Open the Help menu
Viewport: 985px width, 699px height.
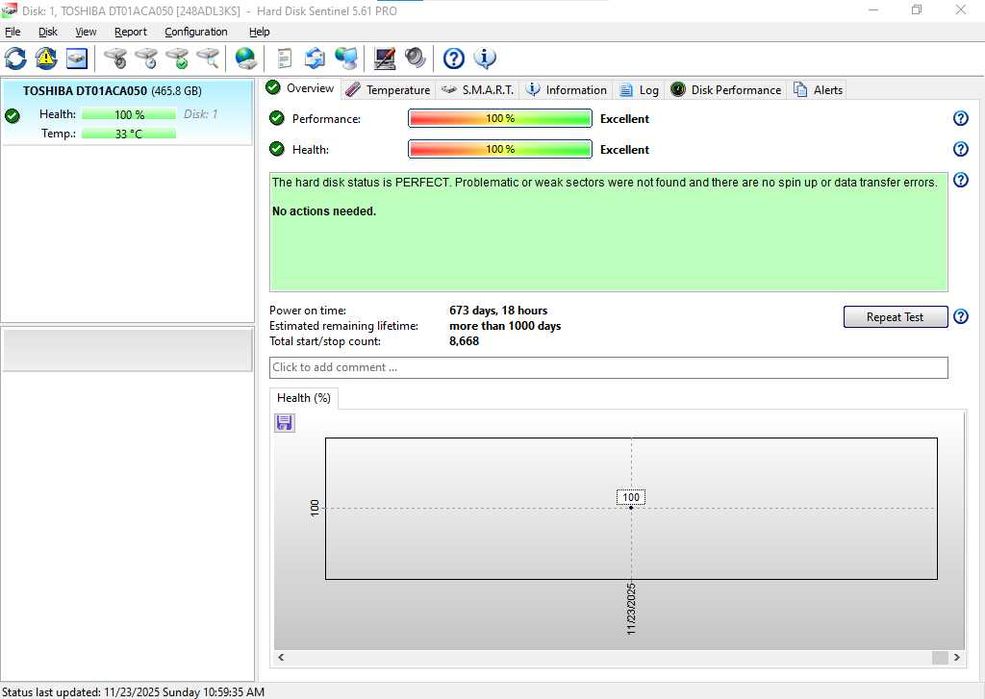(259, 31)
